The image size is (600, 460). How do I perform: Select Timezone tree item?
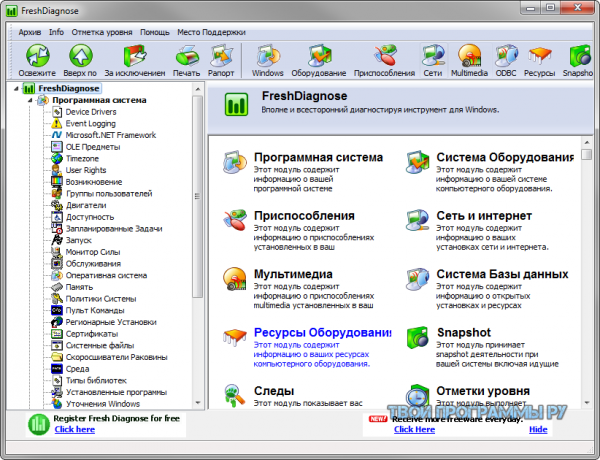[82, 158]
